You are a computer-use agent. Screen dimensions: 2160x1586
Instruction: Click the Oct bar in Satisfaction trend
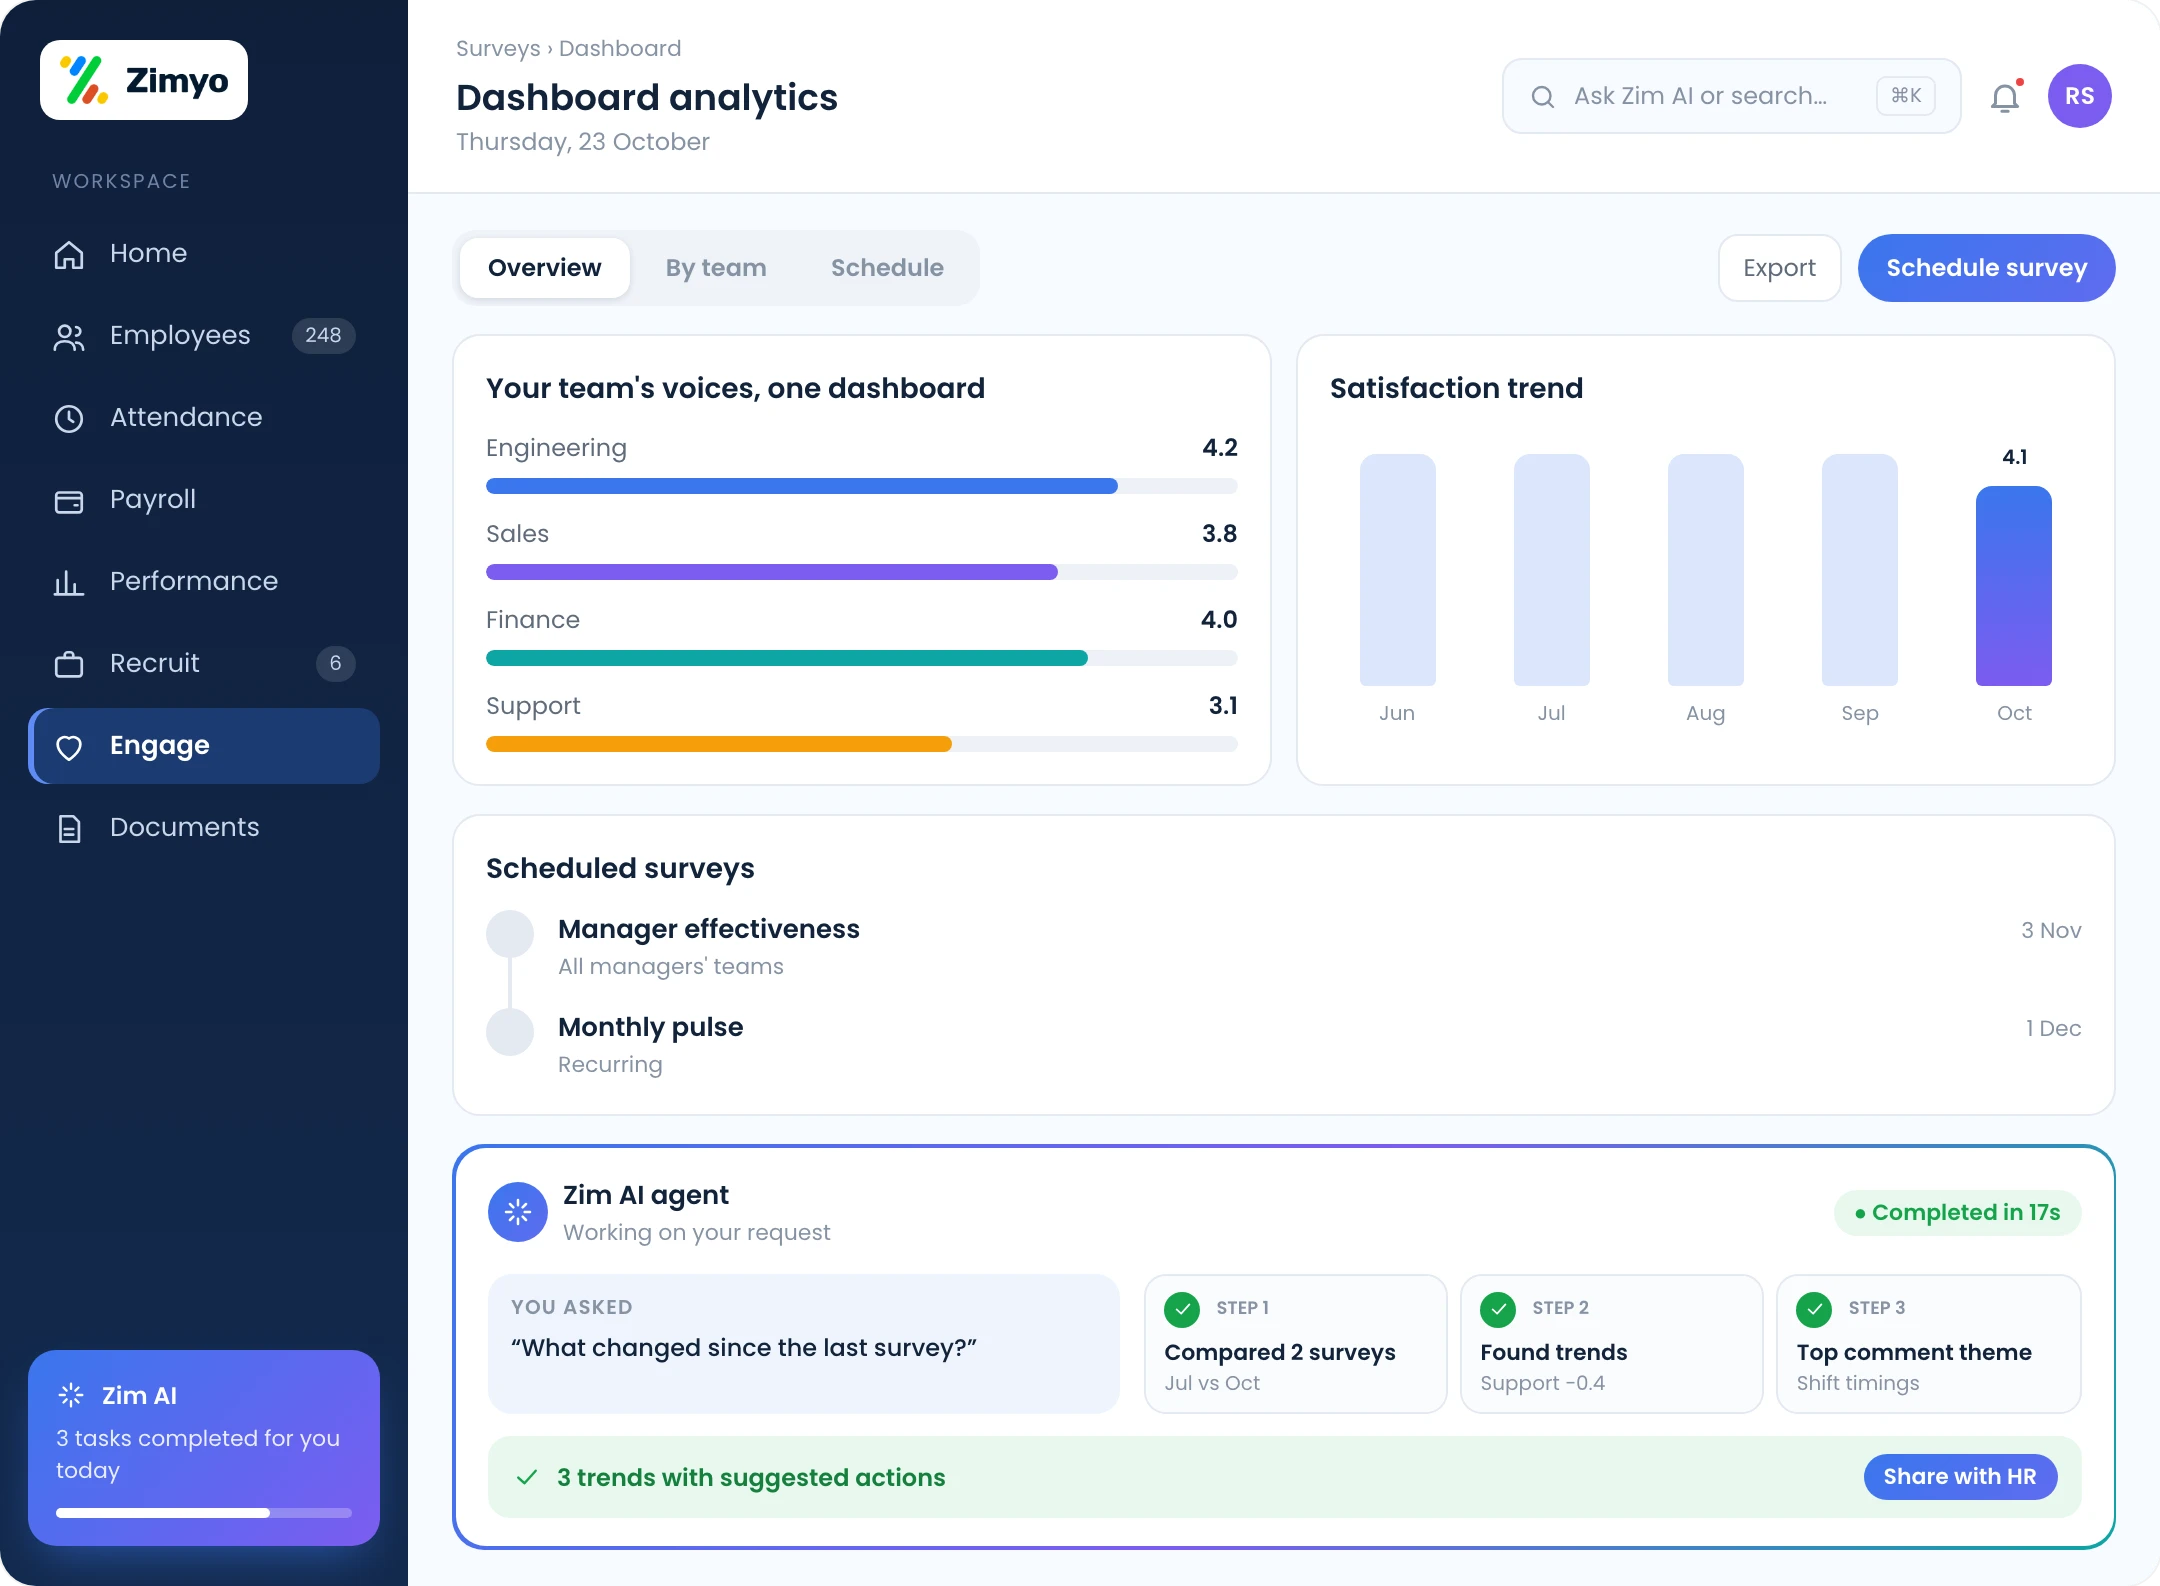pyautogui.click(x=2014, y=586)
